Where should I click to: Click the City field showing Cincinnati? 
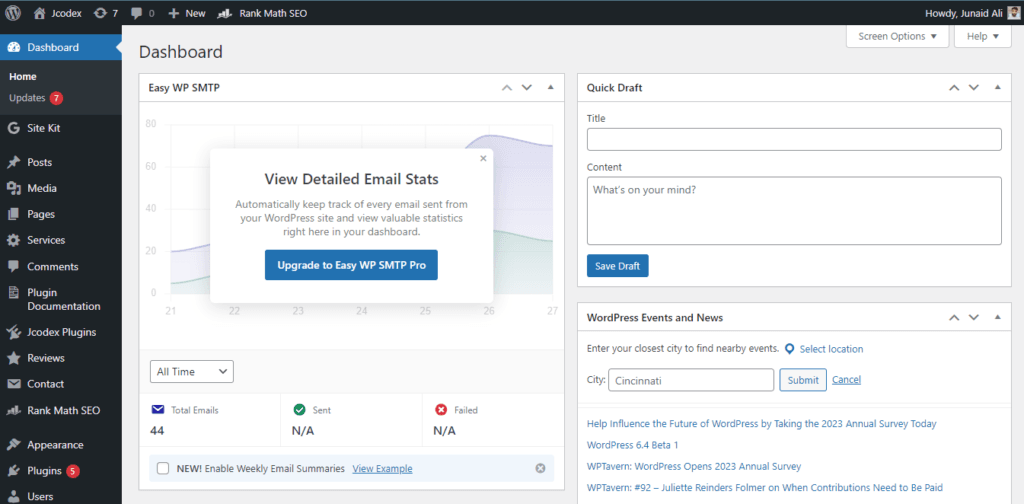point(691,380)
